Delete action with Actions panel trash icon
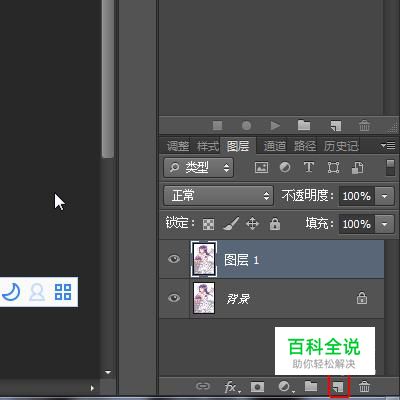This screenshot has height=400, width=400. click(x=364, y=126)
